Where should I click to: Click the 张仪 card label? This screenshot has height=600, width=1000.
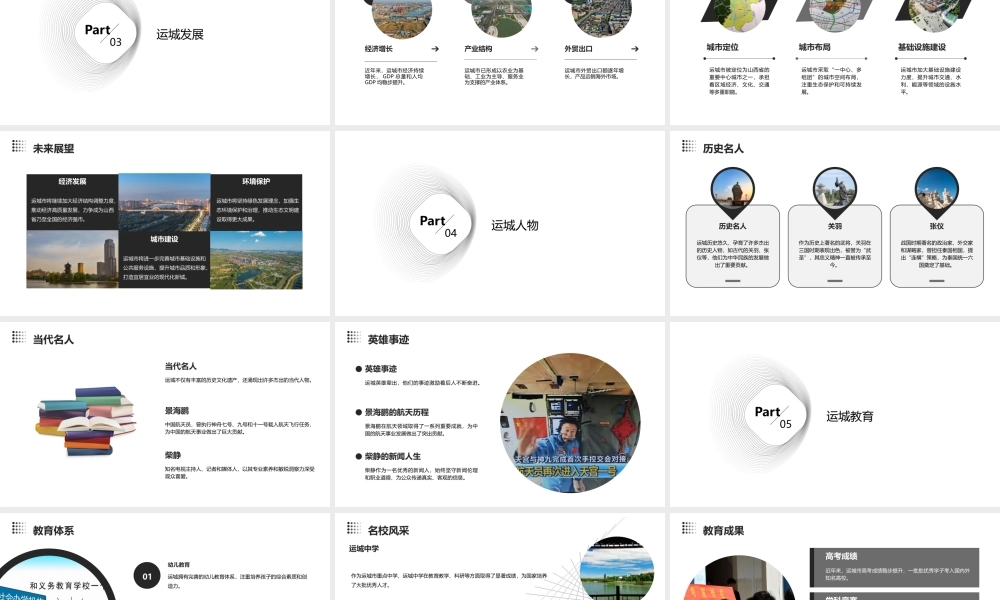(936, 226)
